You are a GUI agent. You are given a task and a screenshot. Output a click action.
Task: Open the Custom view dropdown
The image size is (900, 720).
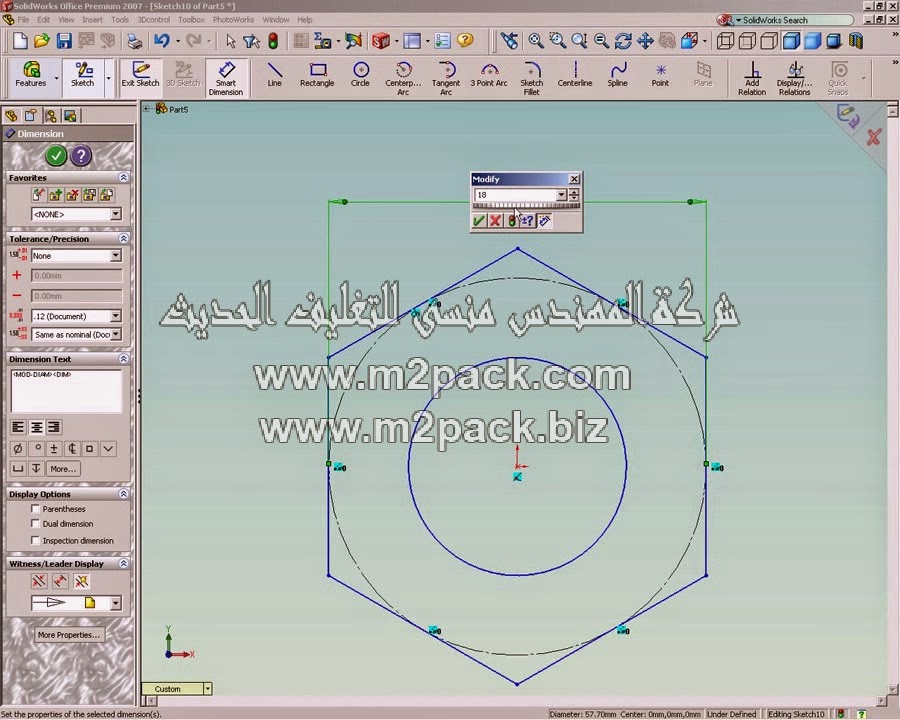click(207, 688)
